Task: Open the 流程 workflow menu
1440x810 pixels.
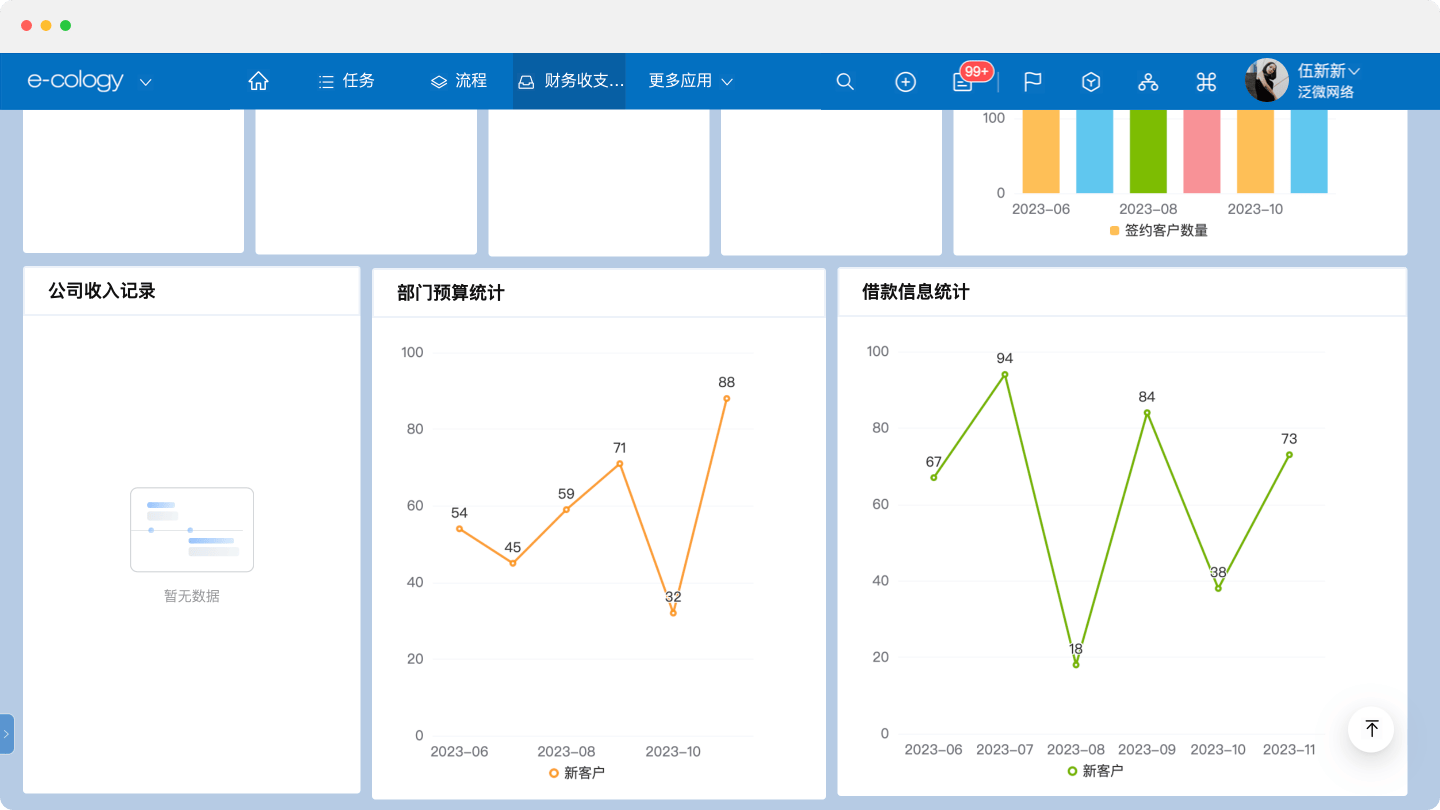Action: pyautogui.click(x=459, y=81)
